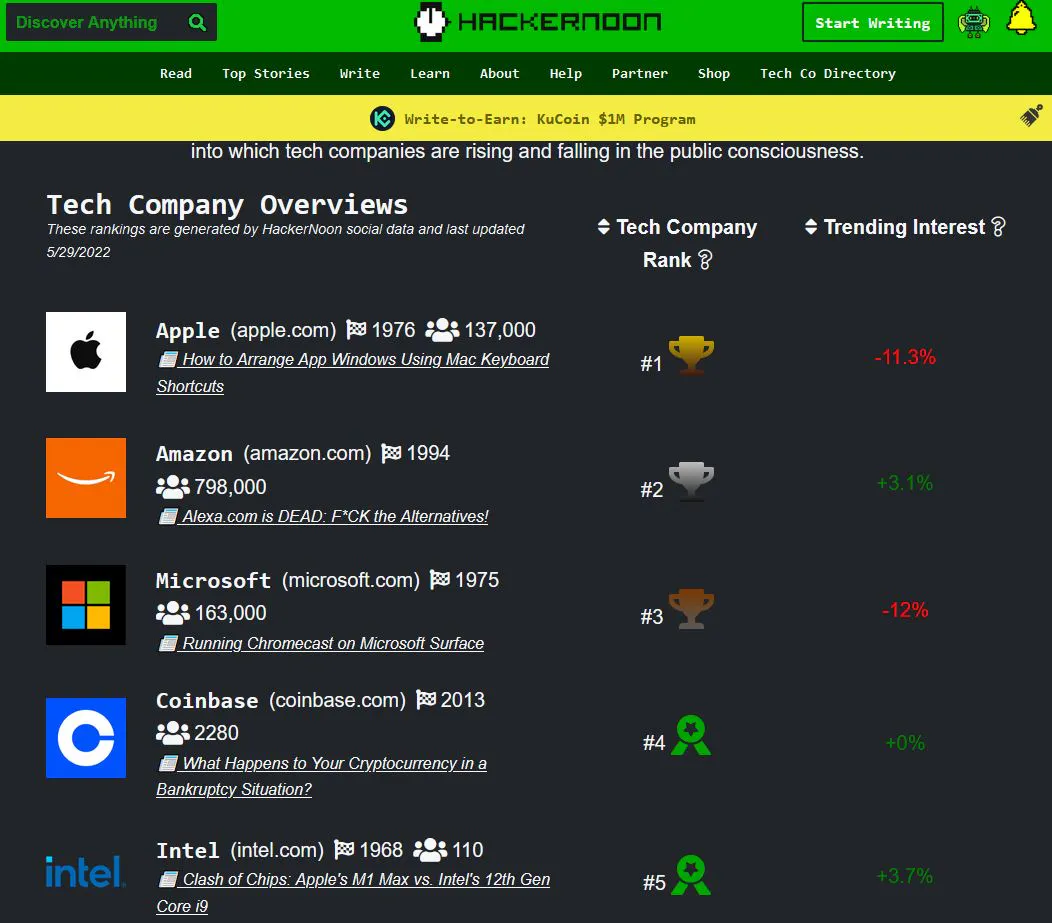The image size is (1052, 923).
Task: Click the robot mascot icon in the header
Action: (974, 17)
